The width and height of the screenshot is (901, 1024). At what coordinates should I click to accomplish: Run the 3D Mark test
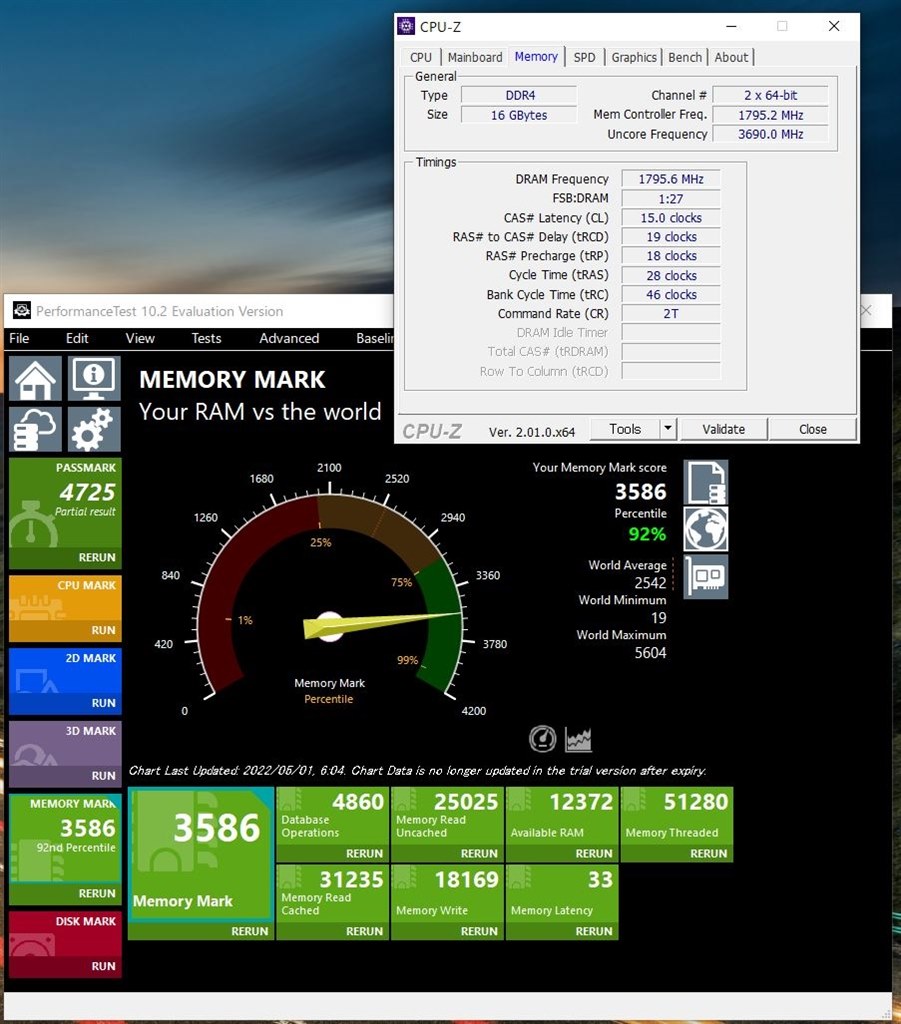coord(103,776)
